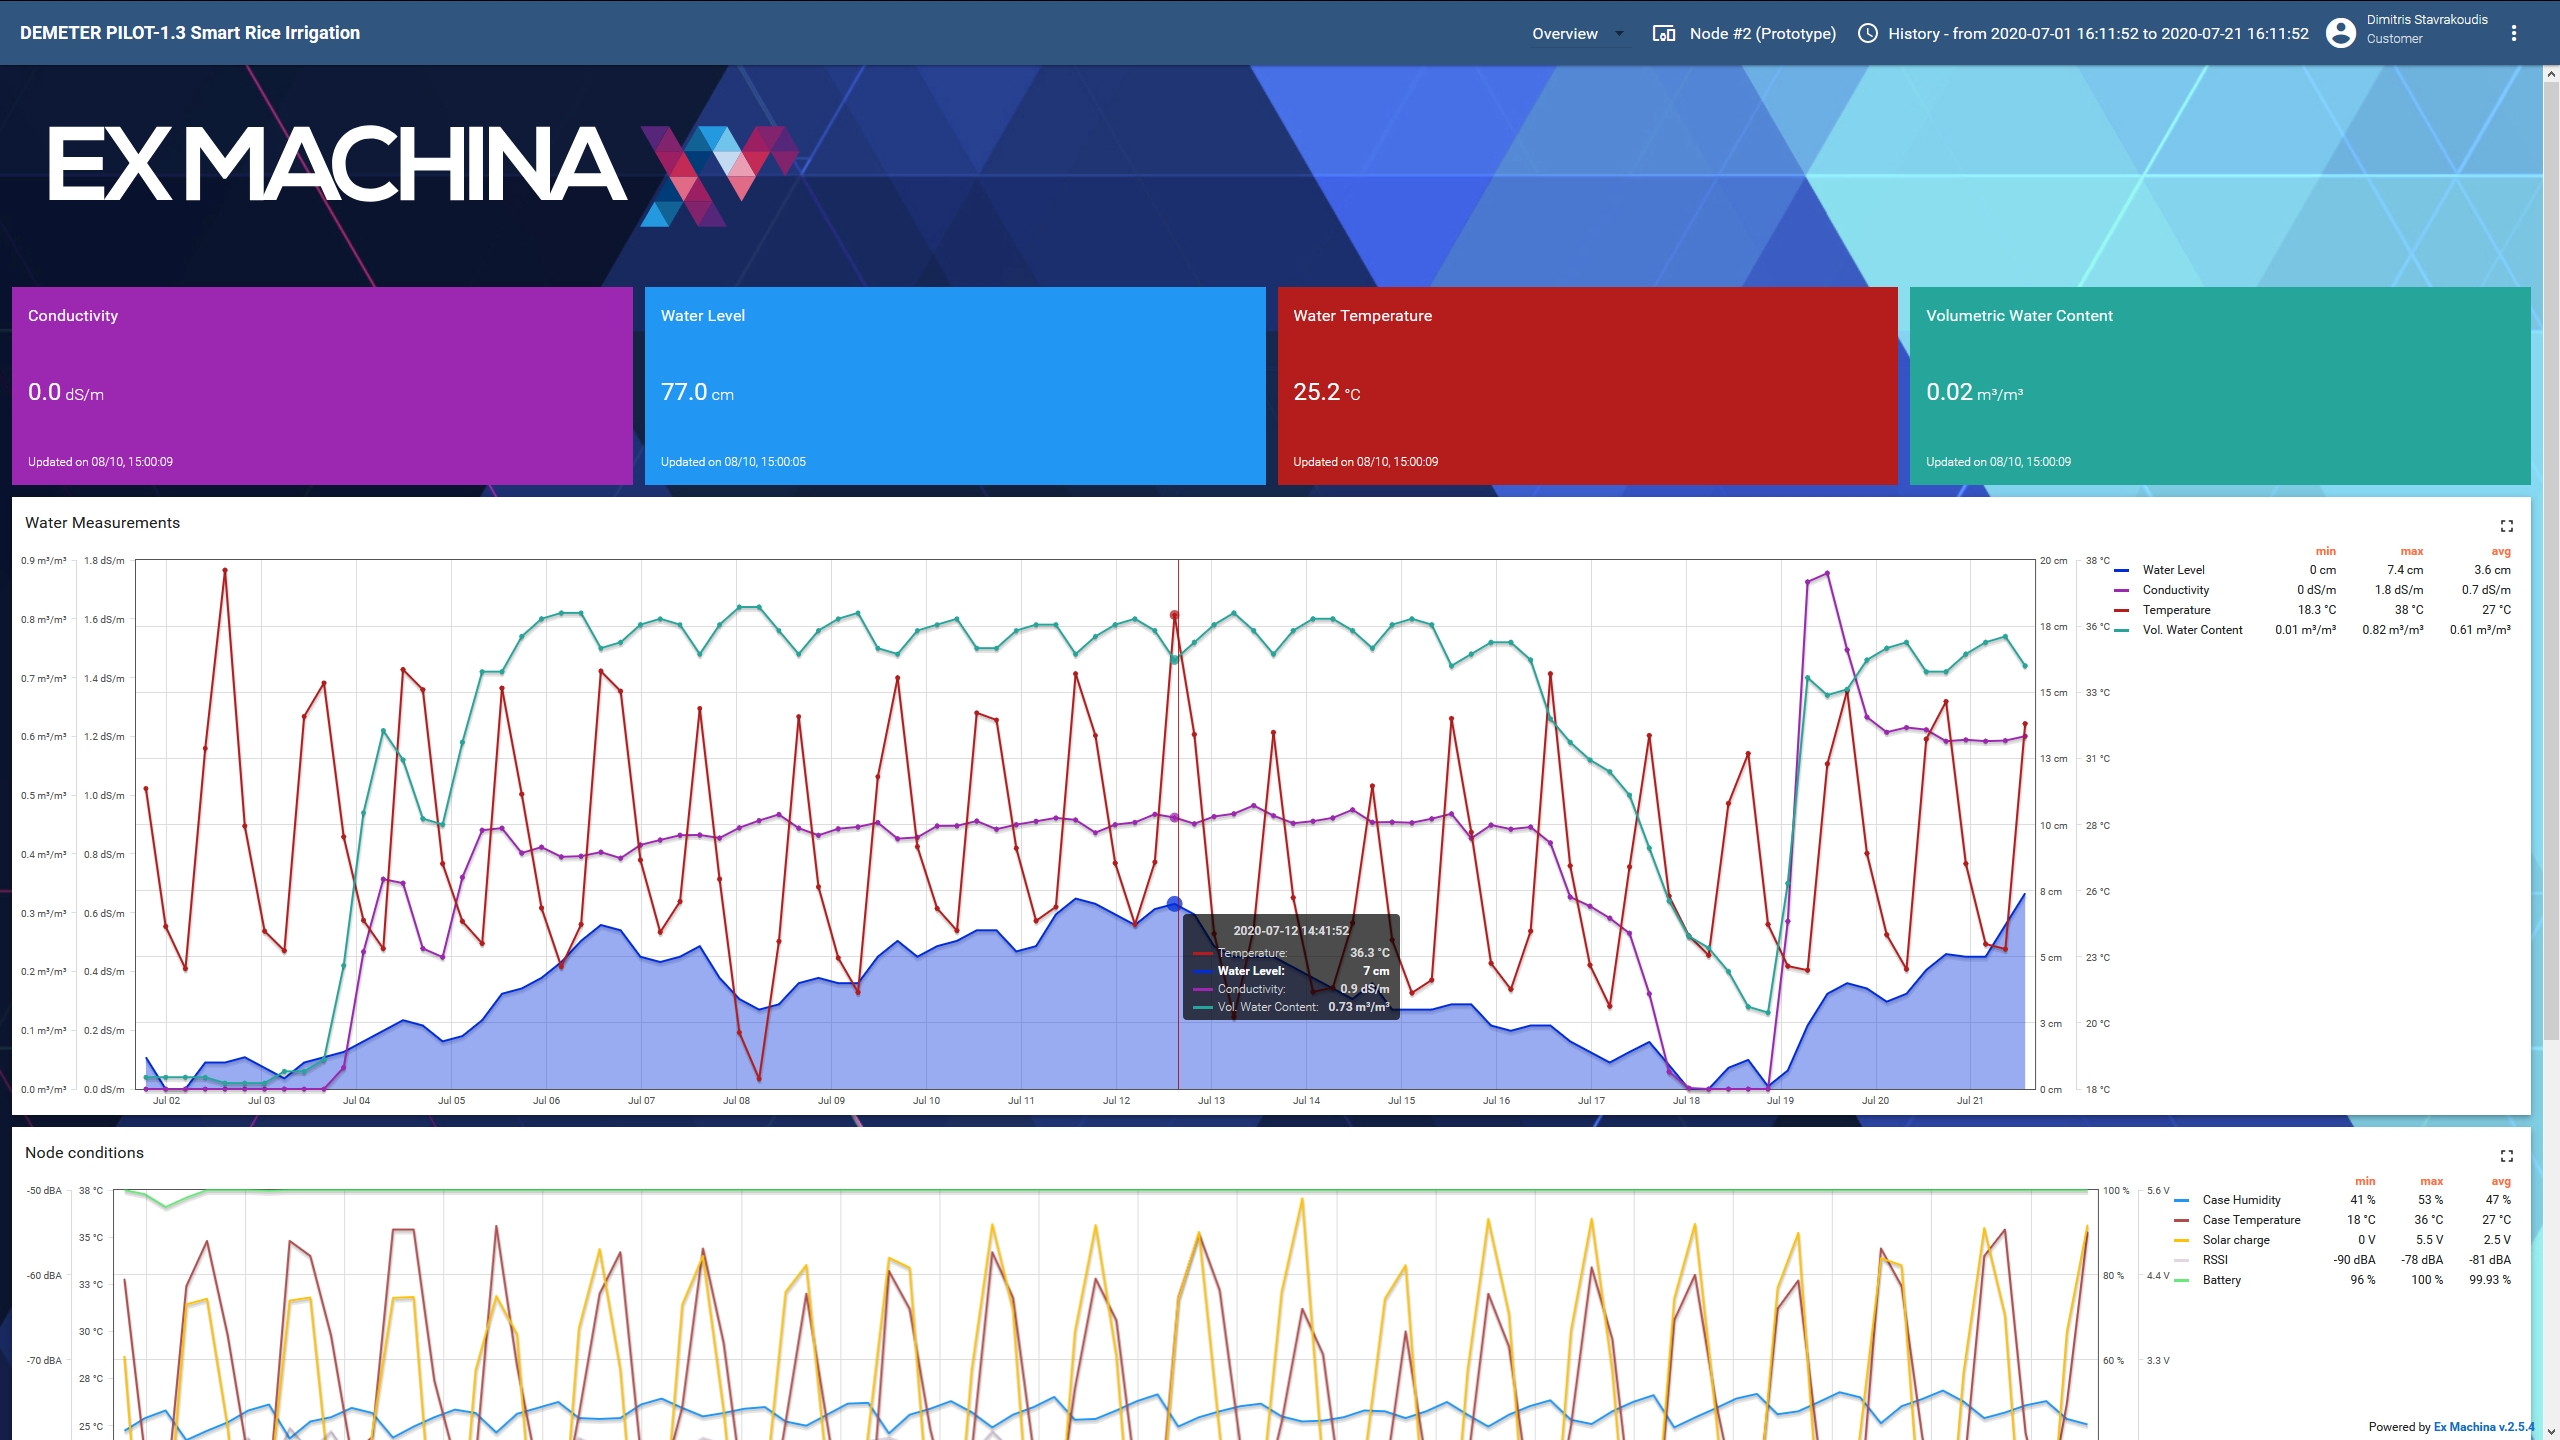The height and width of the screenshot is (1440, 2560).
Task: Click the vertical scrollbar thumb
Action: pyautogui.click(x=2551, y=560)
